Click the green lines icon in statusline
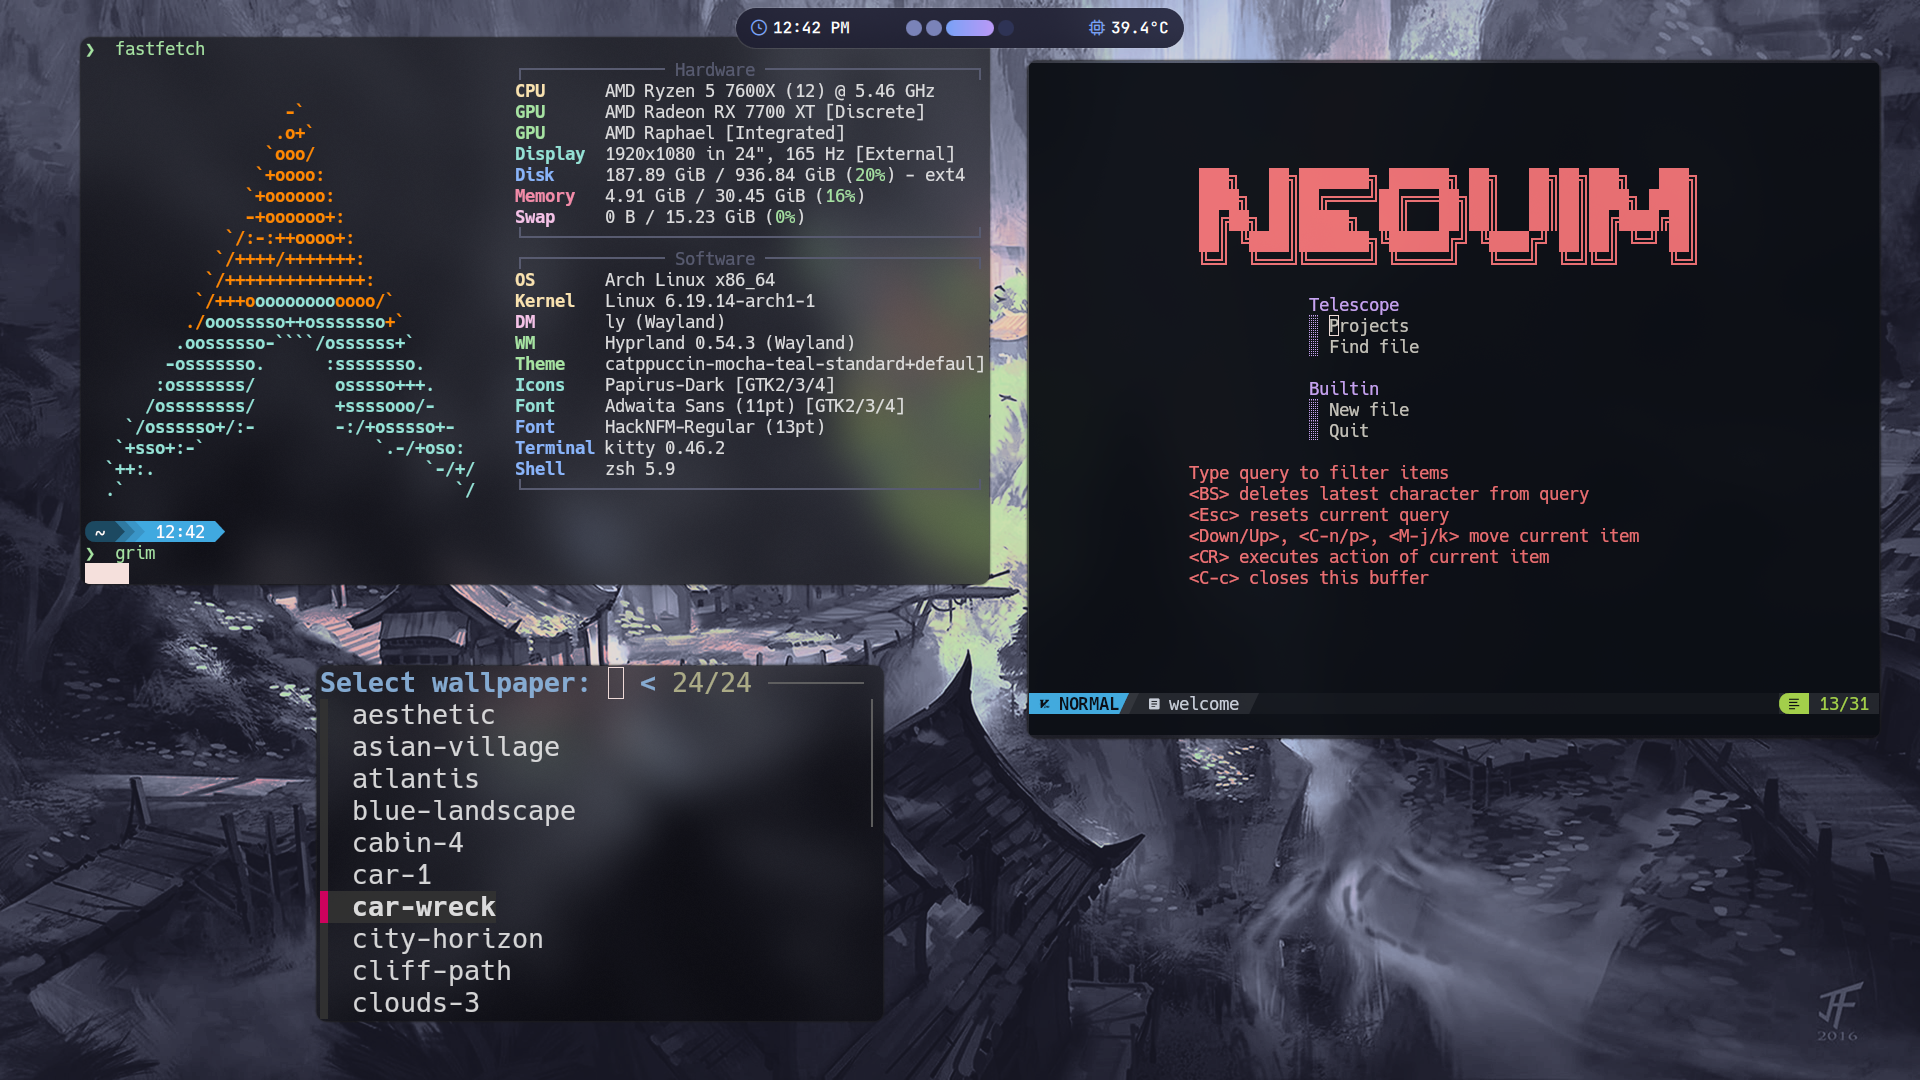This screenshot has height=1080, width=1920. [1794, 704]
